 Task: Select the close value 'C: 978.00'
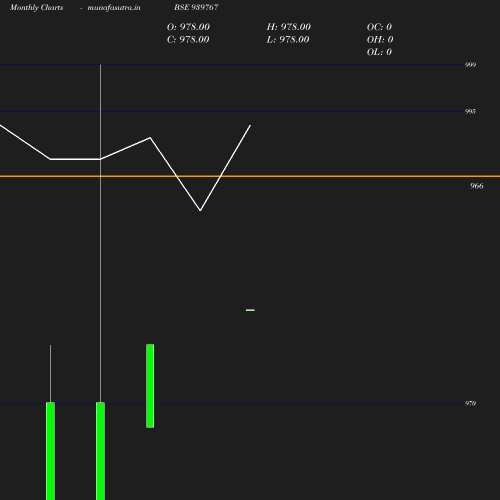[x=188, y=40]
